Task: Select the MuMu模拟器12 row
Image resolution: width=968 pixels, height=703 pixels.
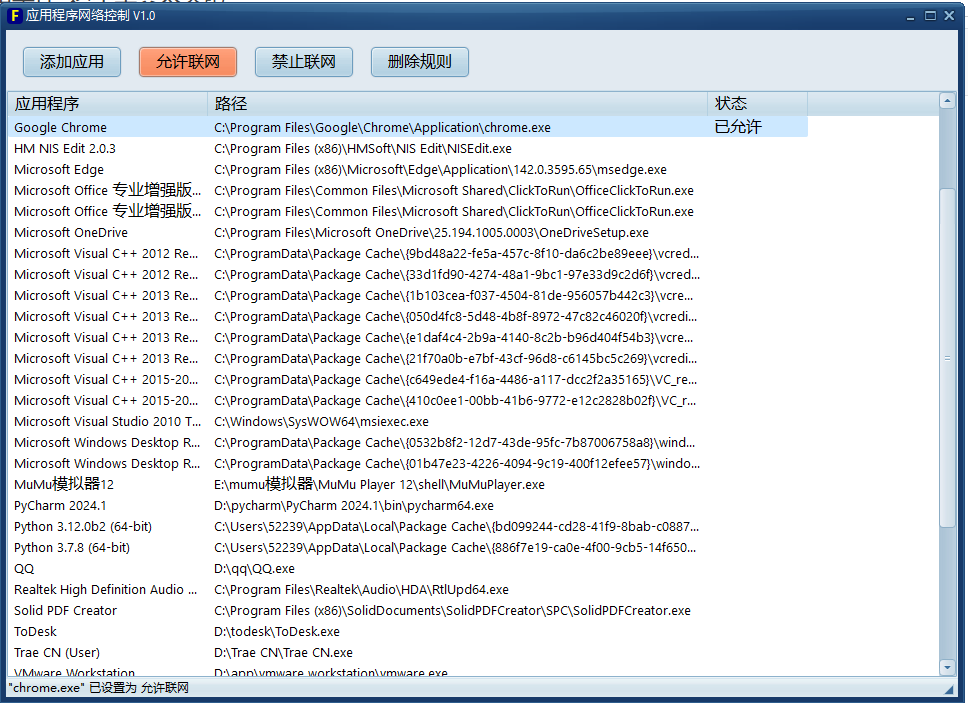Action: [x=64, y=485]
